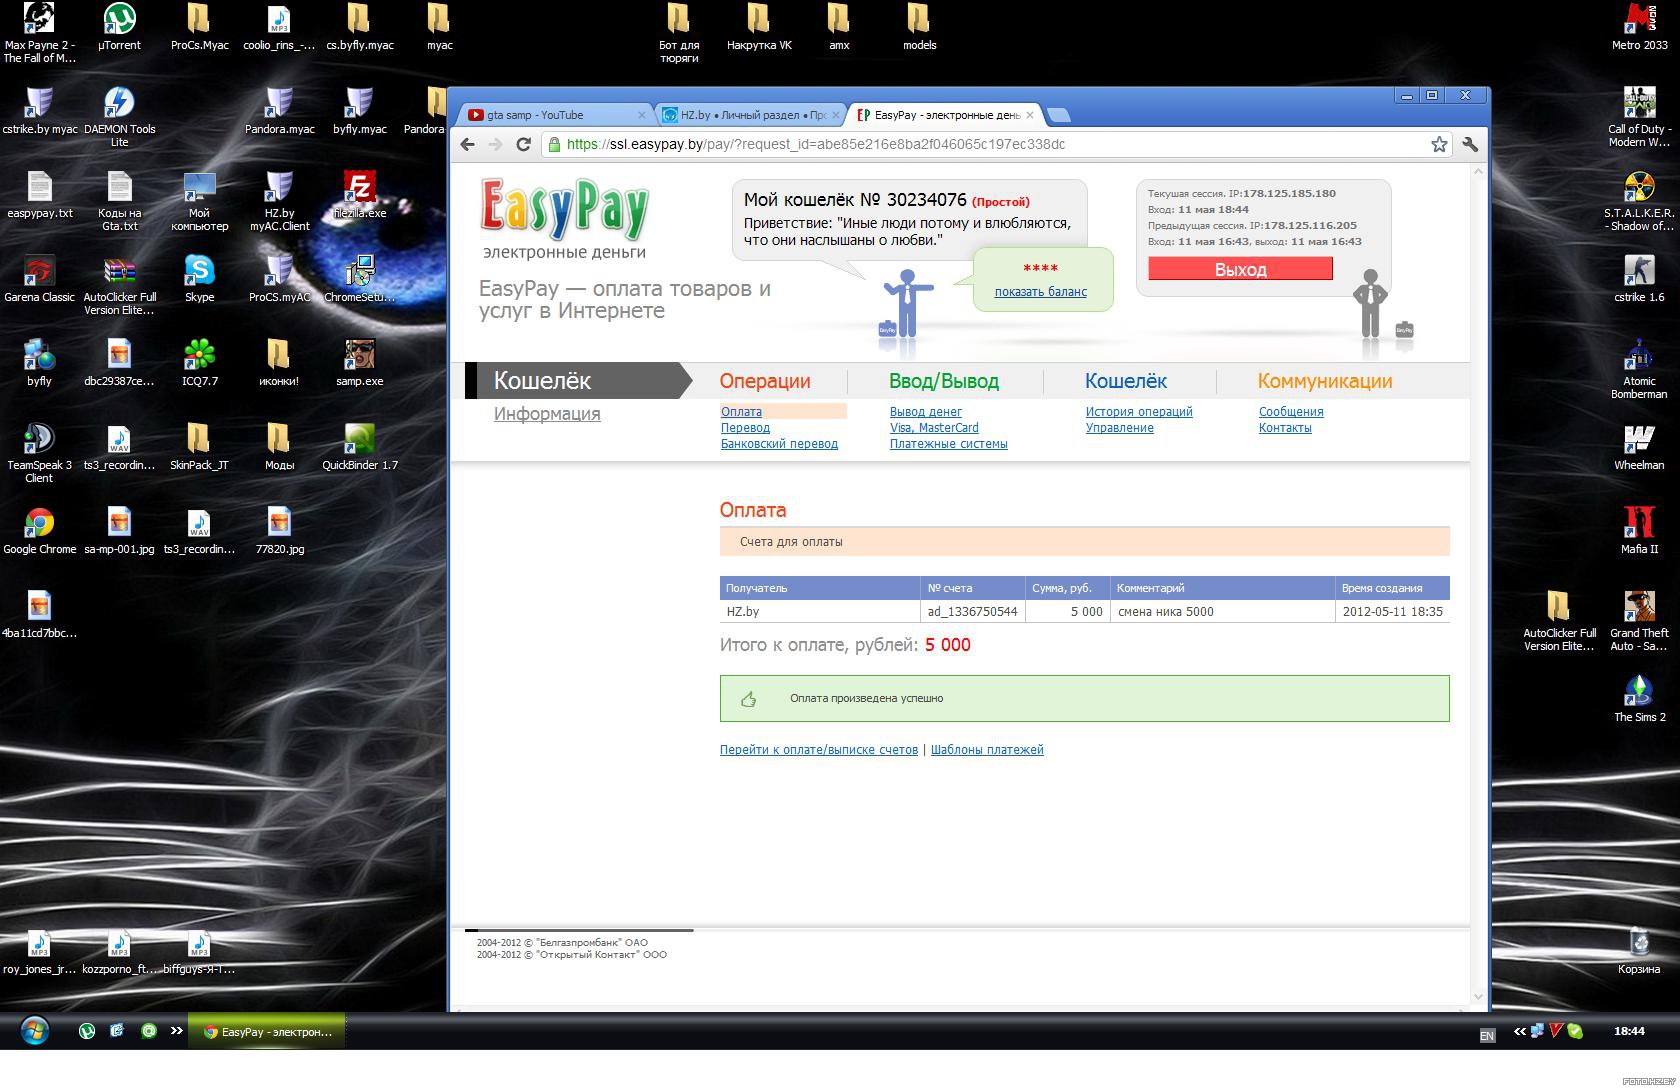Select the Max Payne 2 desktop icon
1680x1089 pixels.
[x=39, y=33]
